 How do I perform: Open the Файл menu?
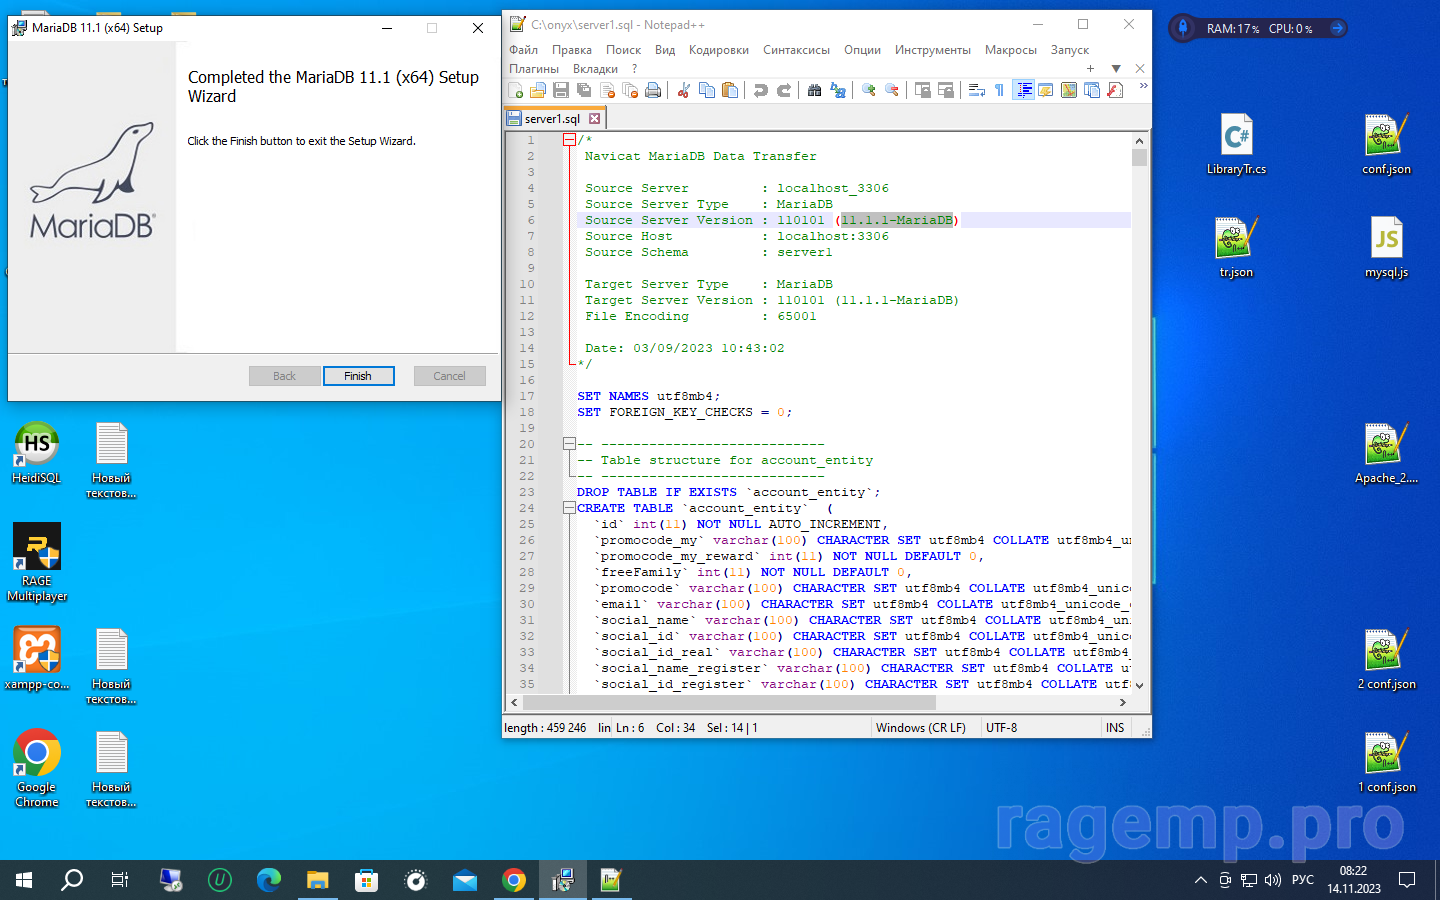(x=523, y=50)
